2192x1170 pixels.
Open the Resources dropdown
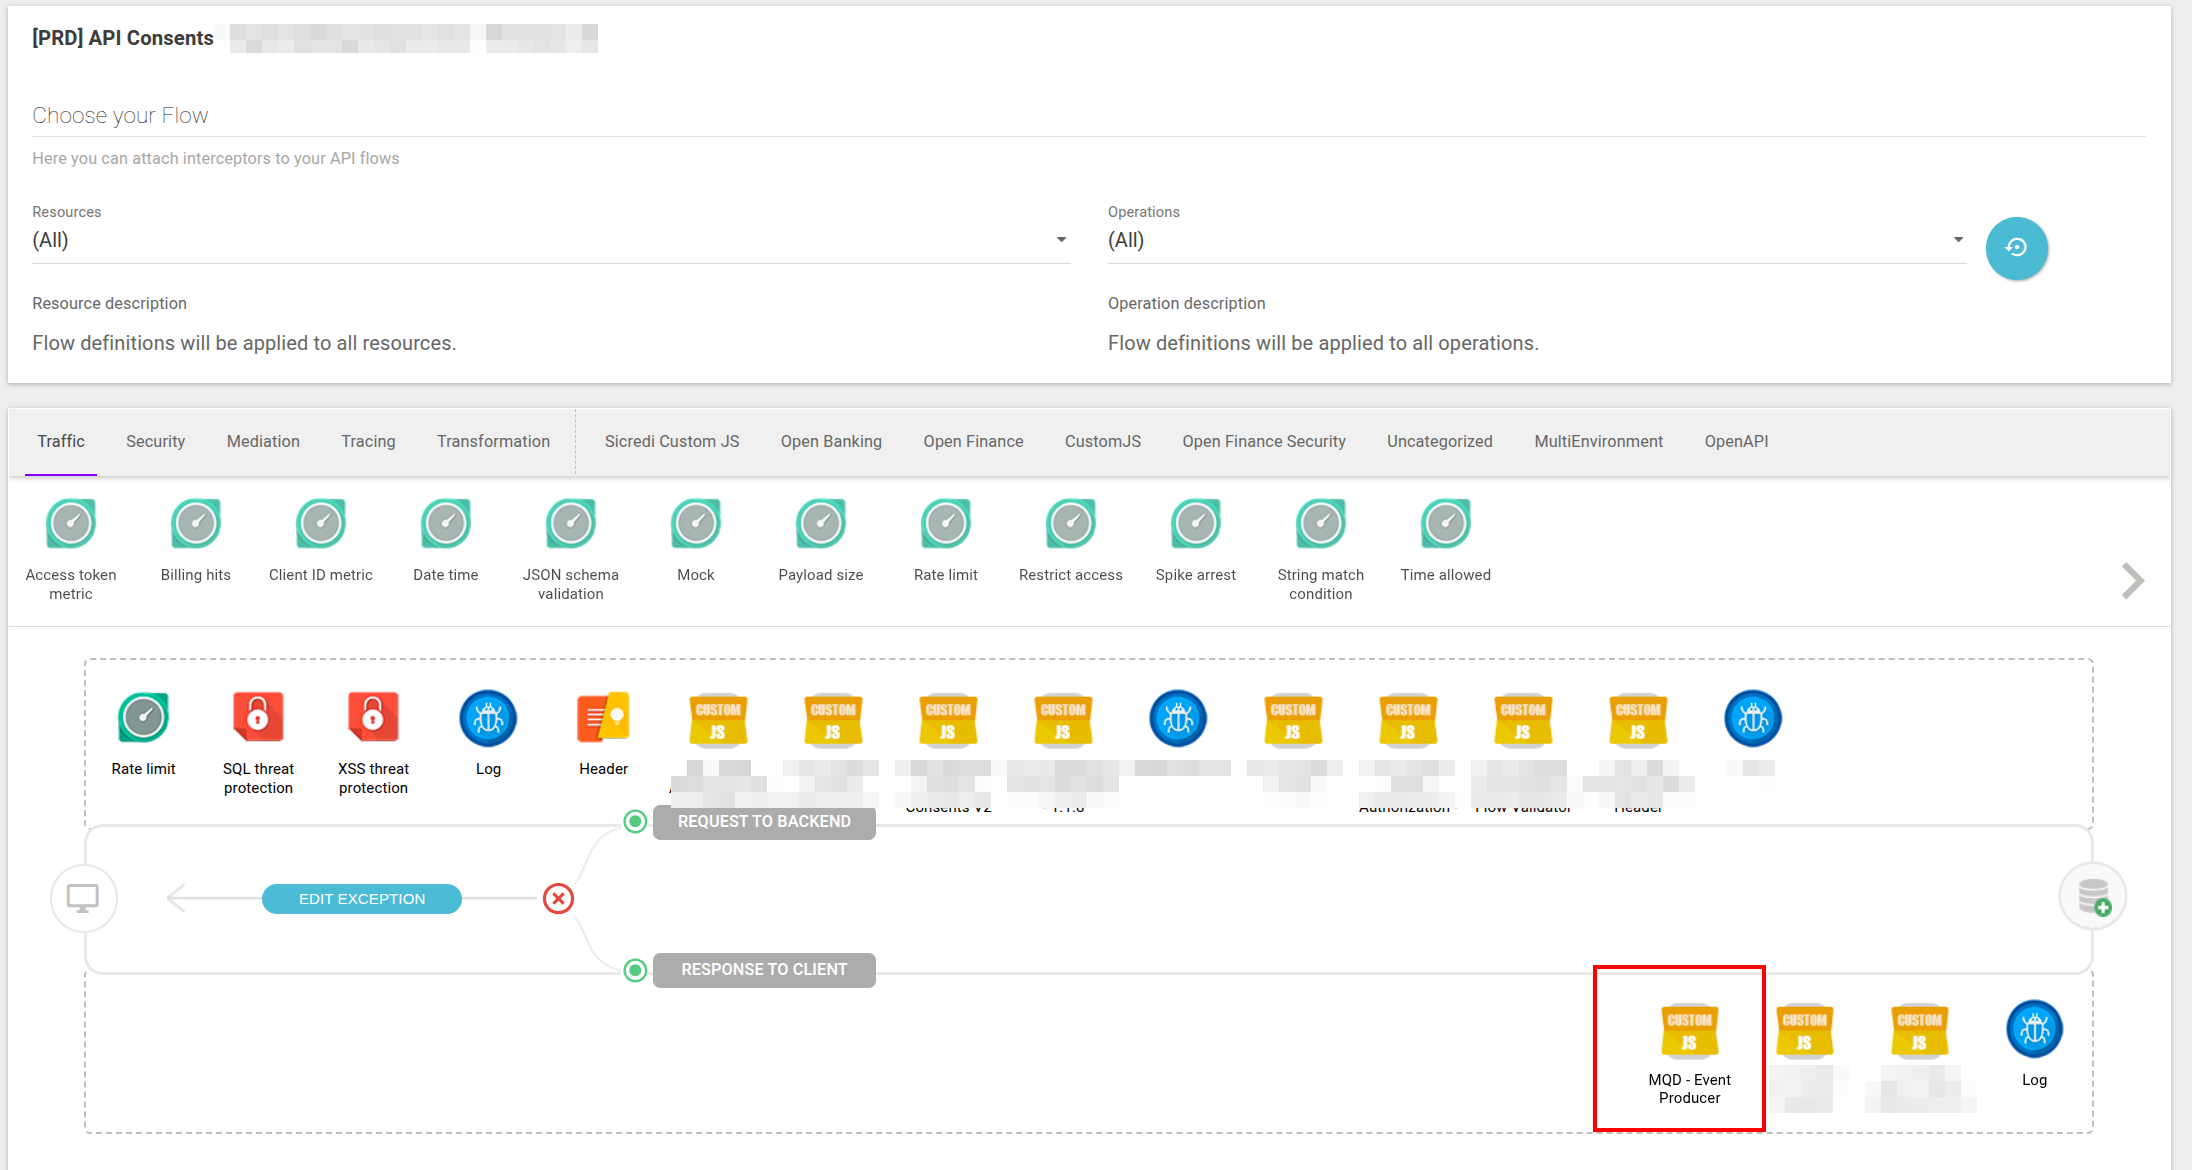[x=550, y=240]
